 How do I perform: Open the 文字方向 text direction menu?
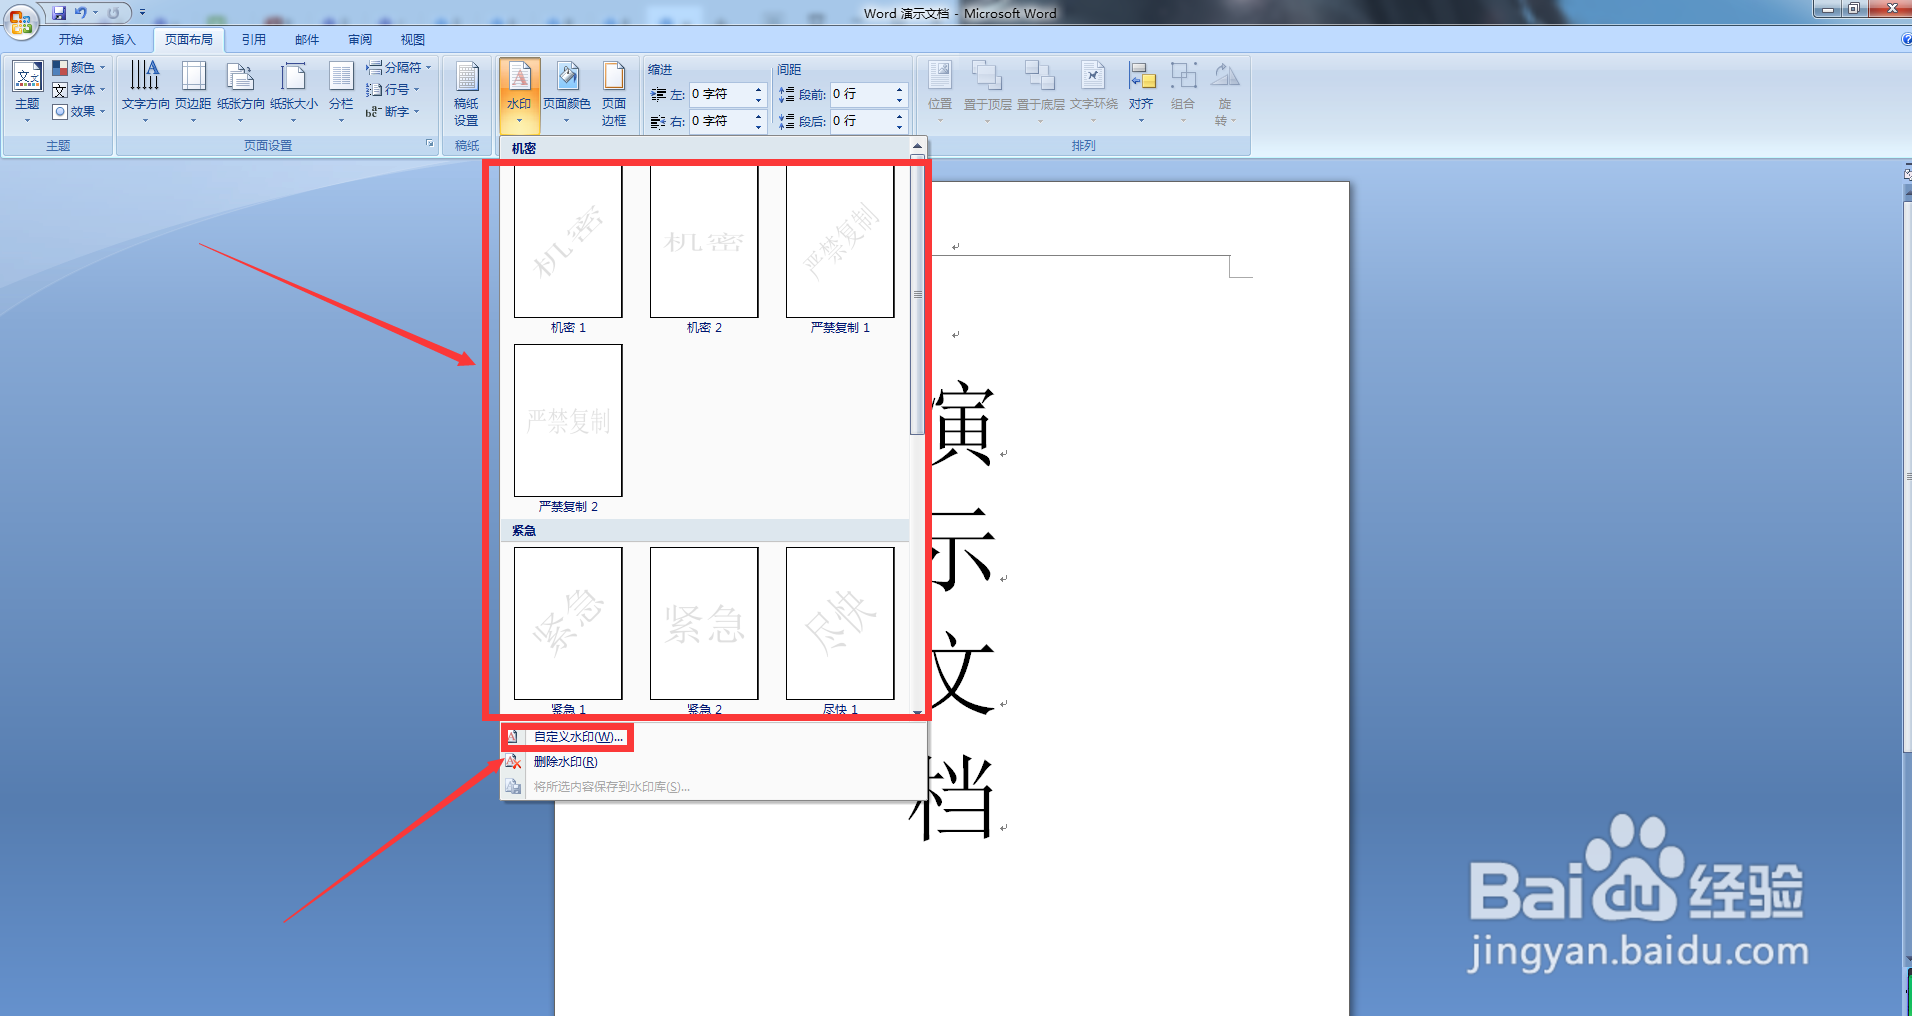click(x=145, y=92)
